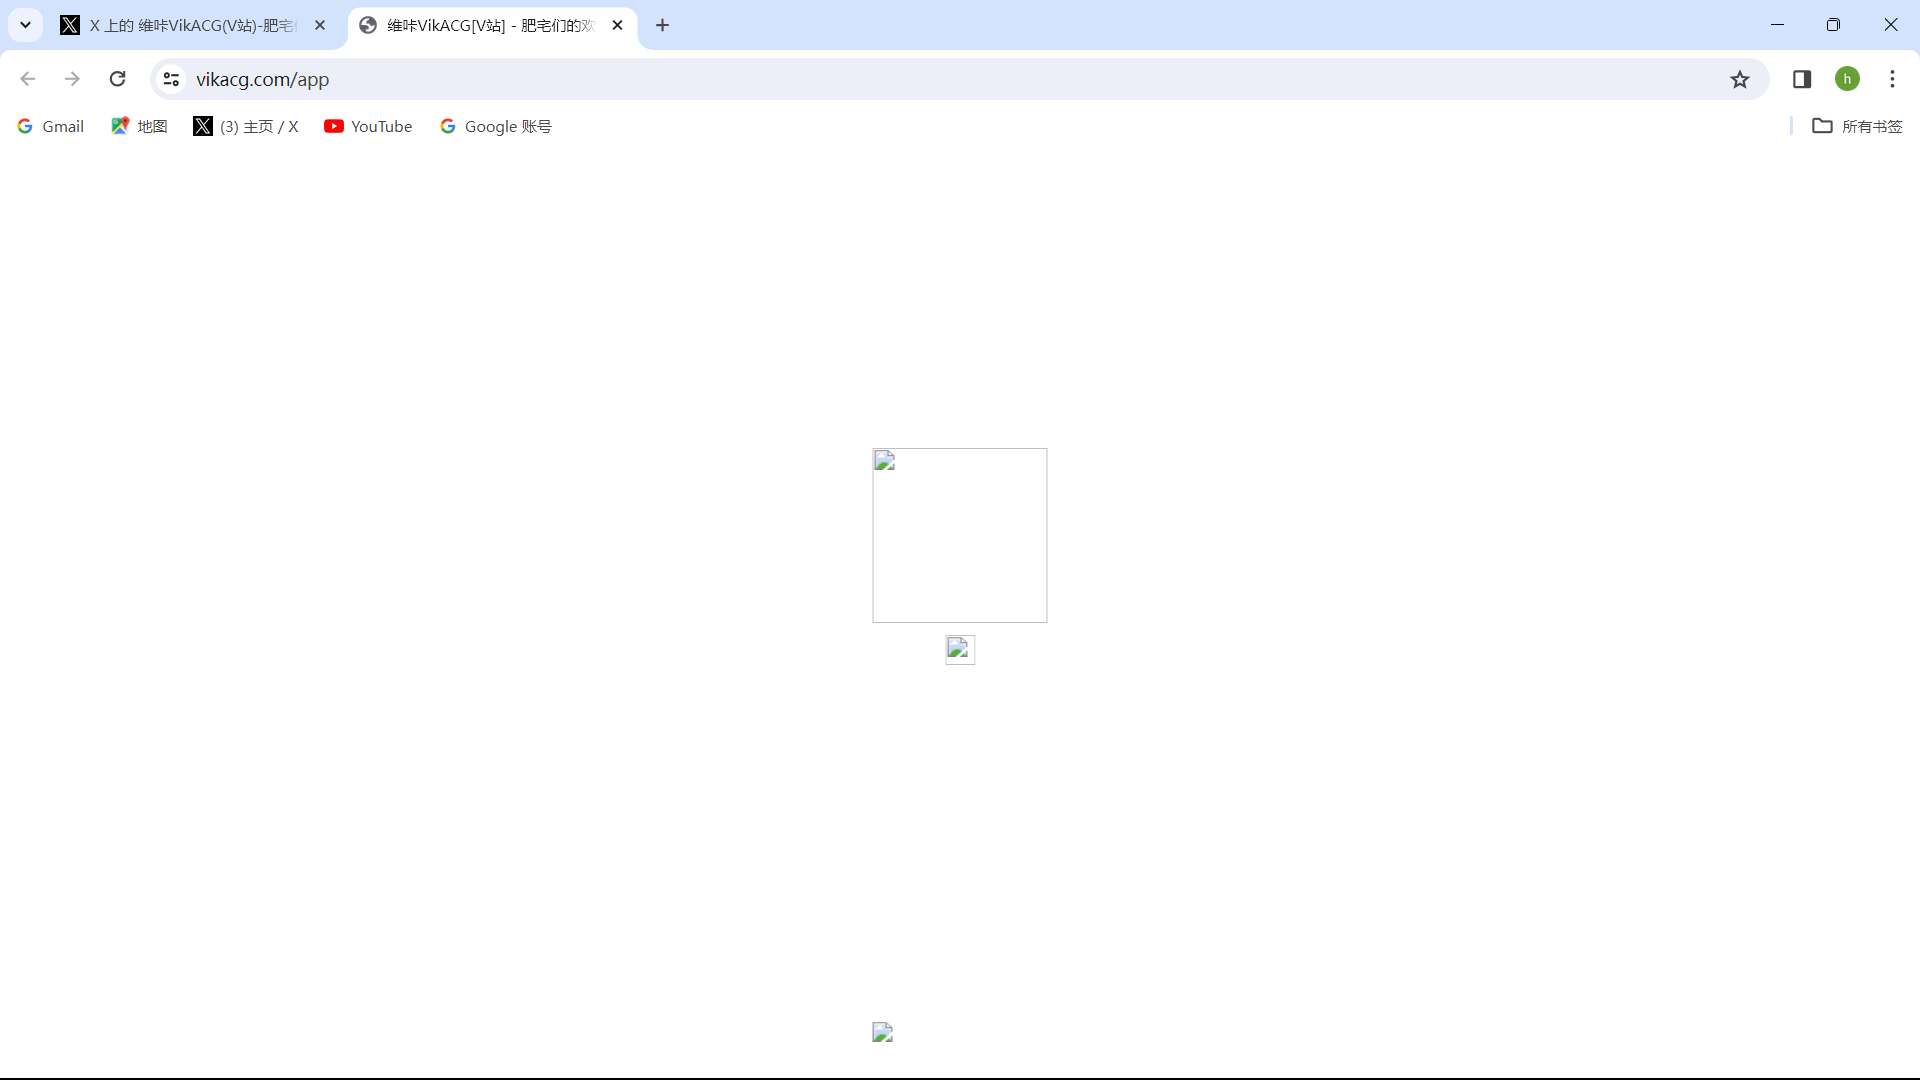Expand the tab search dropdown
This screenshot has height=1080, width=1920.
pyautogui.click(x=25, y=25)
